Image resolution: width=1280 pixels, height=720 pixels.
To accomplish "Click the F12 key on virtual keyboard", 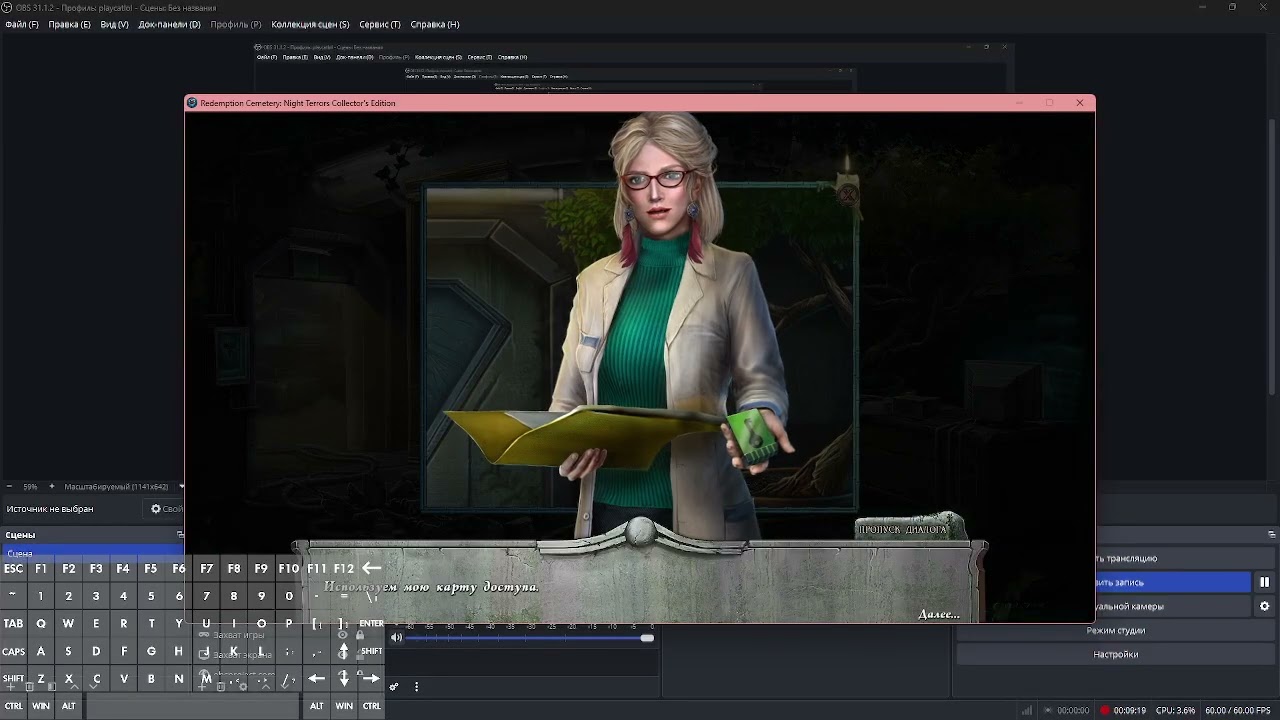I will pyautogui.click(x=343, y=568).
